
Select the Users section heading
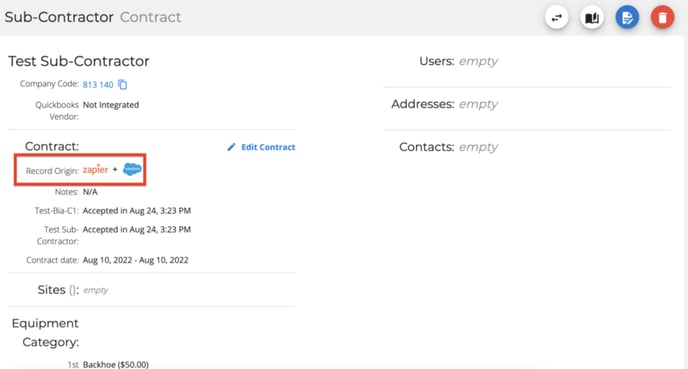437,61
